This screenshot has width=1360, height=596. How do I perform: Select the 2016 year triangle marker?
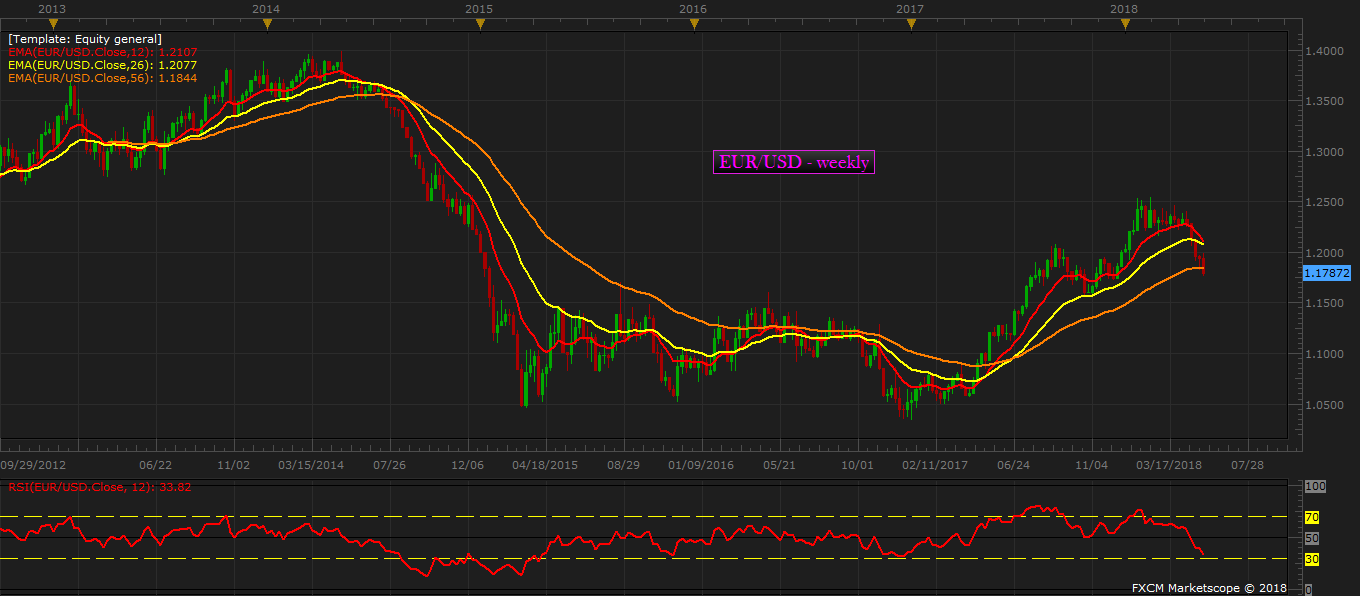[694, 24]
